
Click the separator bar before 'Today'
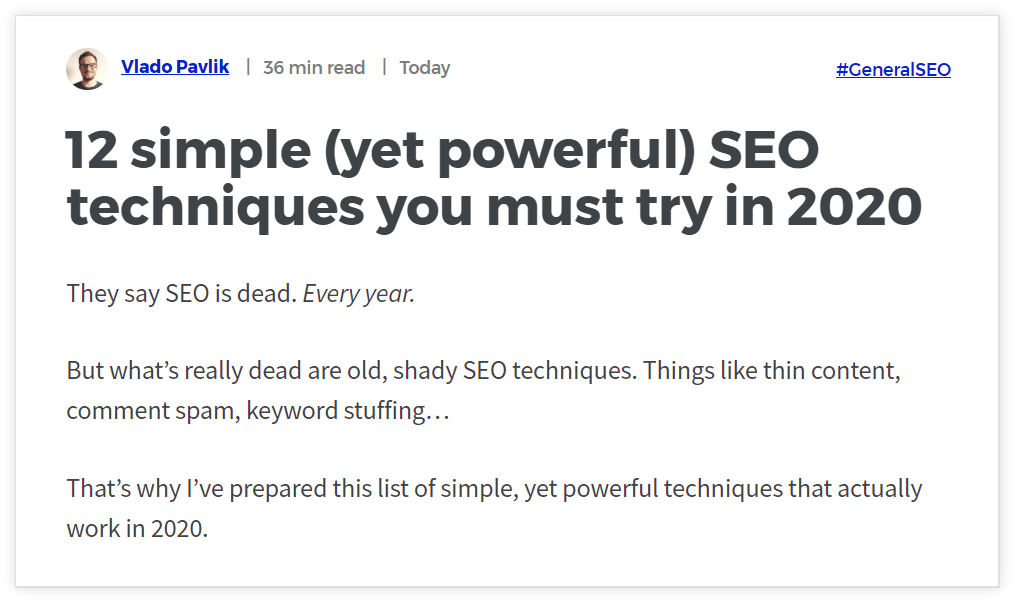point(384,67)
